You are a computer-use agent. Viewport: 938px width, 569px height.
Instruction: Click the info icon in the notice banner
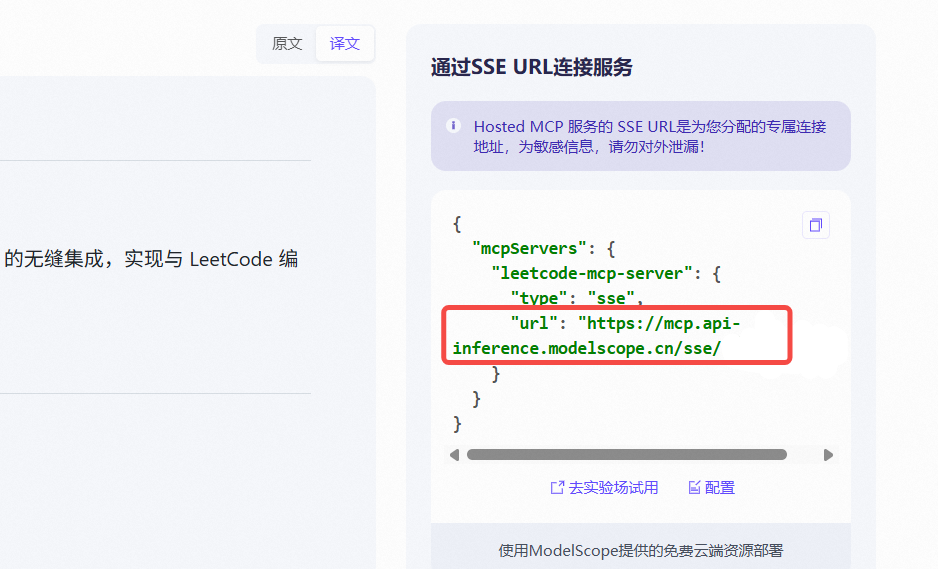[453, 126]
